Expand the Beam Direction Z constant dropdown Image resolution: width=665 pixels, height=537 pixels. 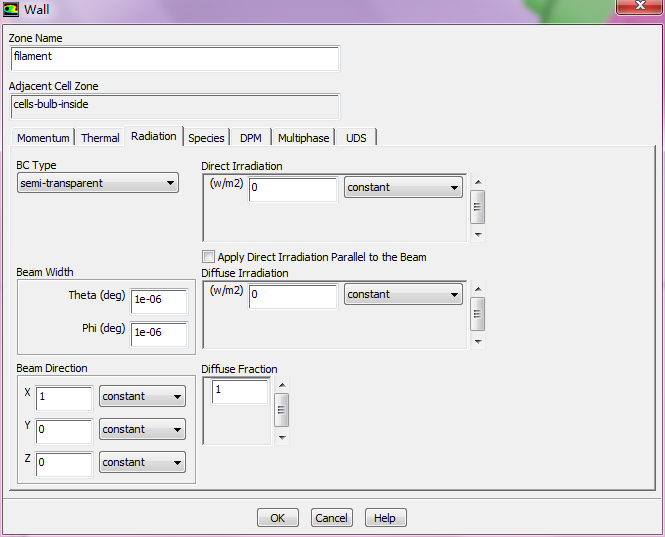(x=142, y=463)
